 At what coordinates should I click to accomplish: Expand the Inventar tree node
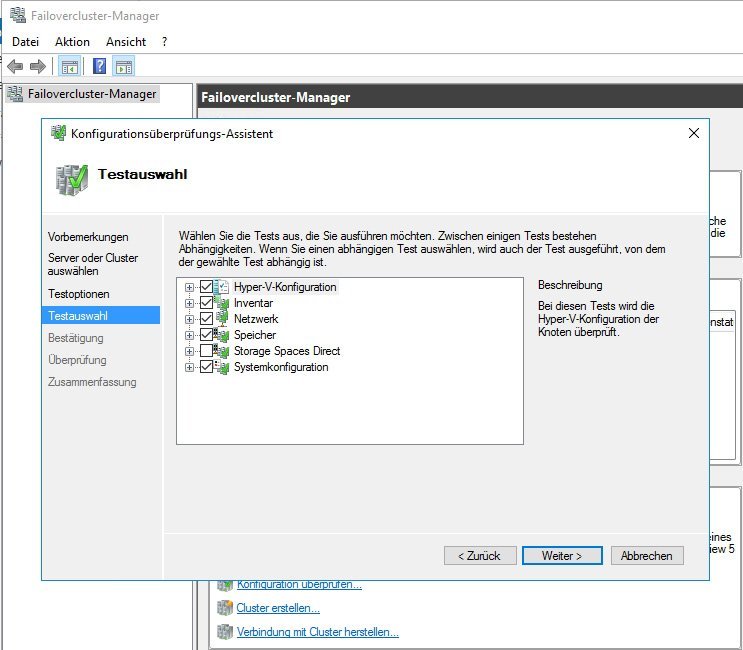pos(189,303)
